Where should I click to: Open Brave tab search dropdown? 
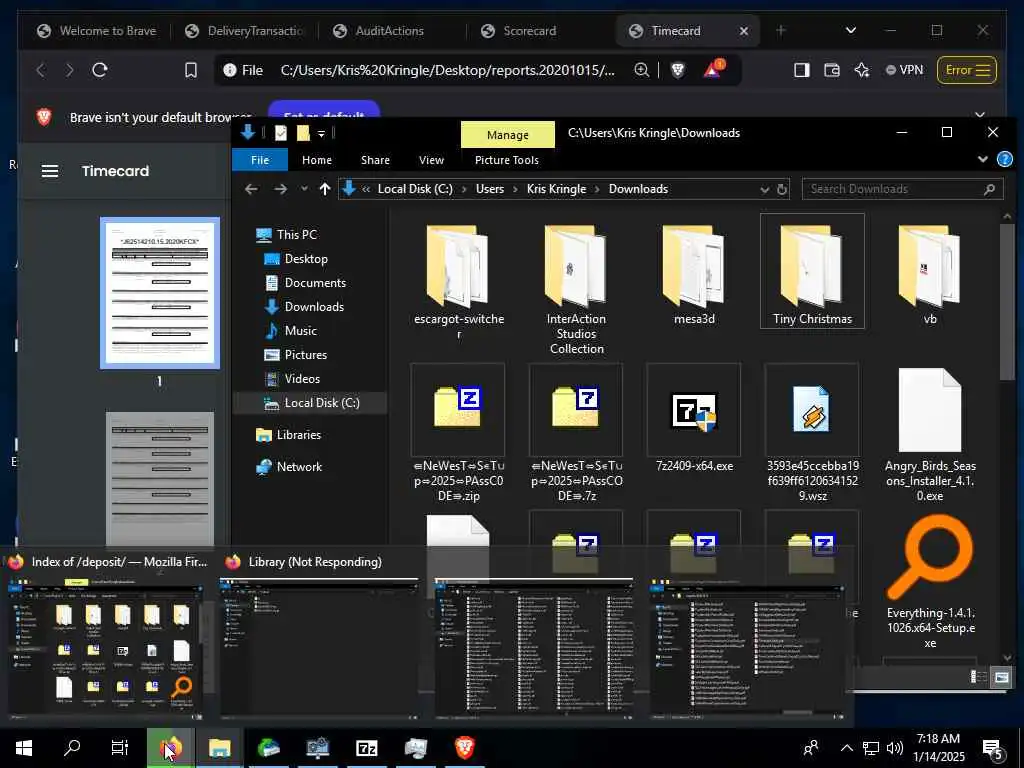(850, 30)
